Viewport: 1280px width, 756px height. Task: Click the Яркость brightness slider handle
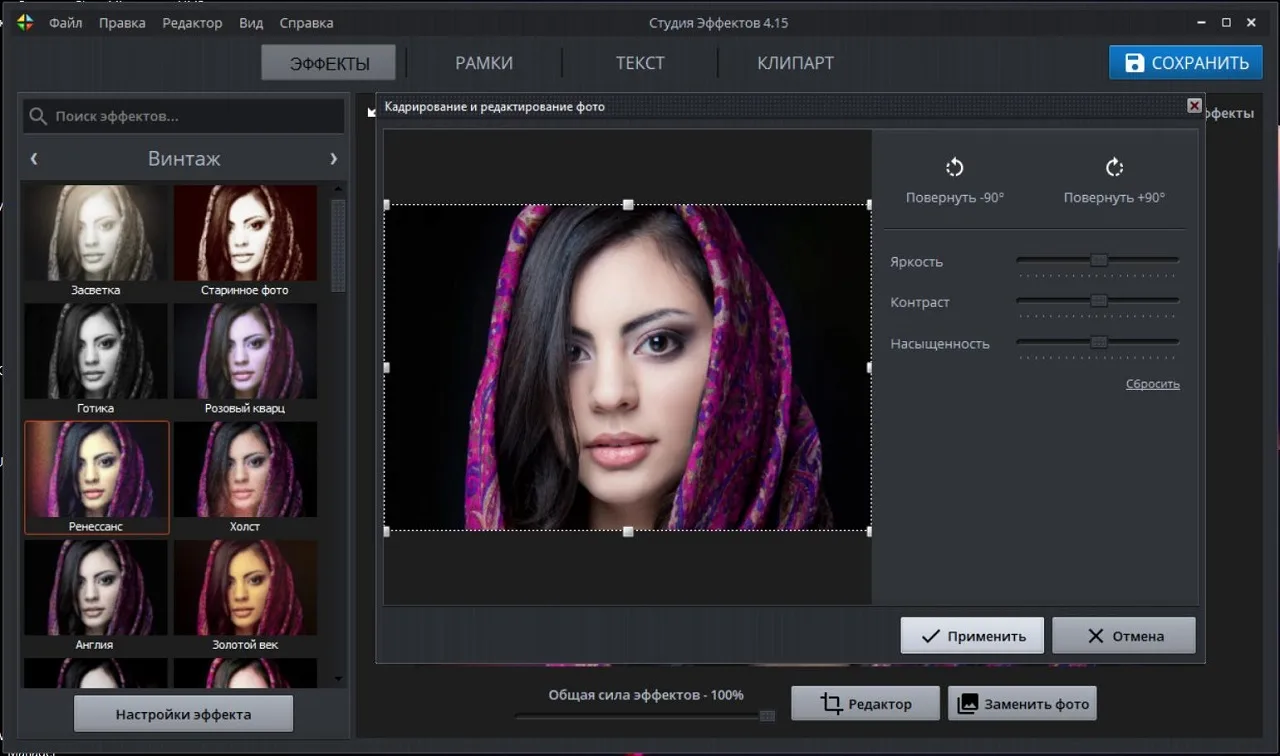click(1099, 260)
